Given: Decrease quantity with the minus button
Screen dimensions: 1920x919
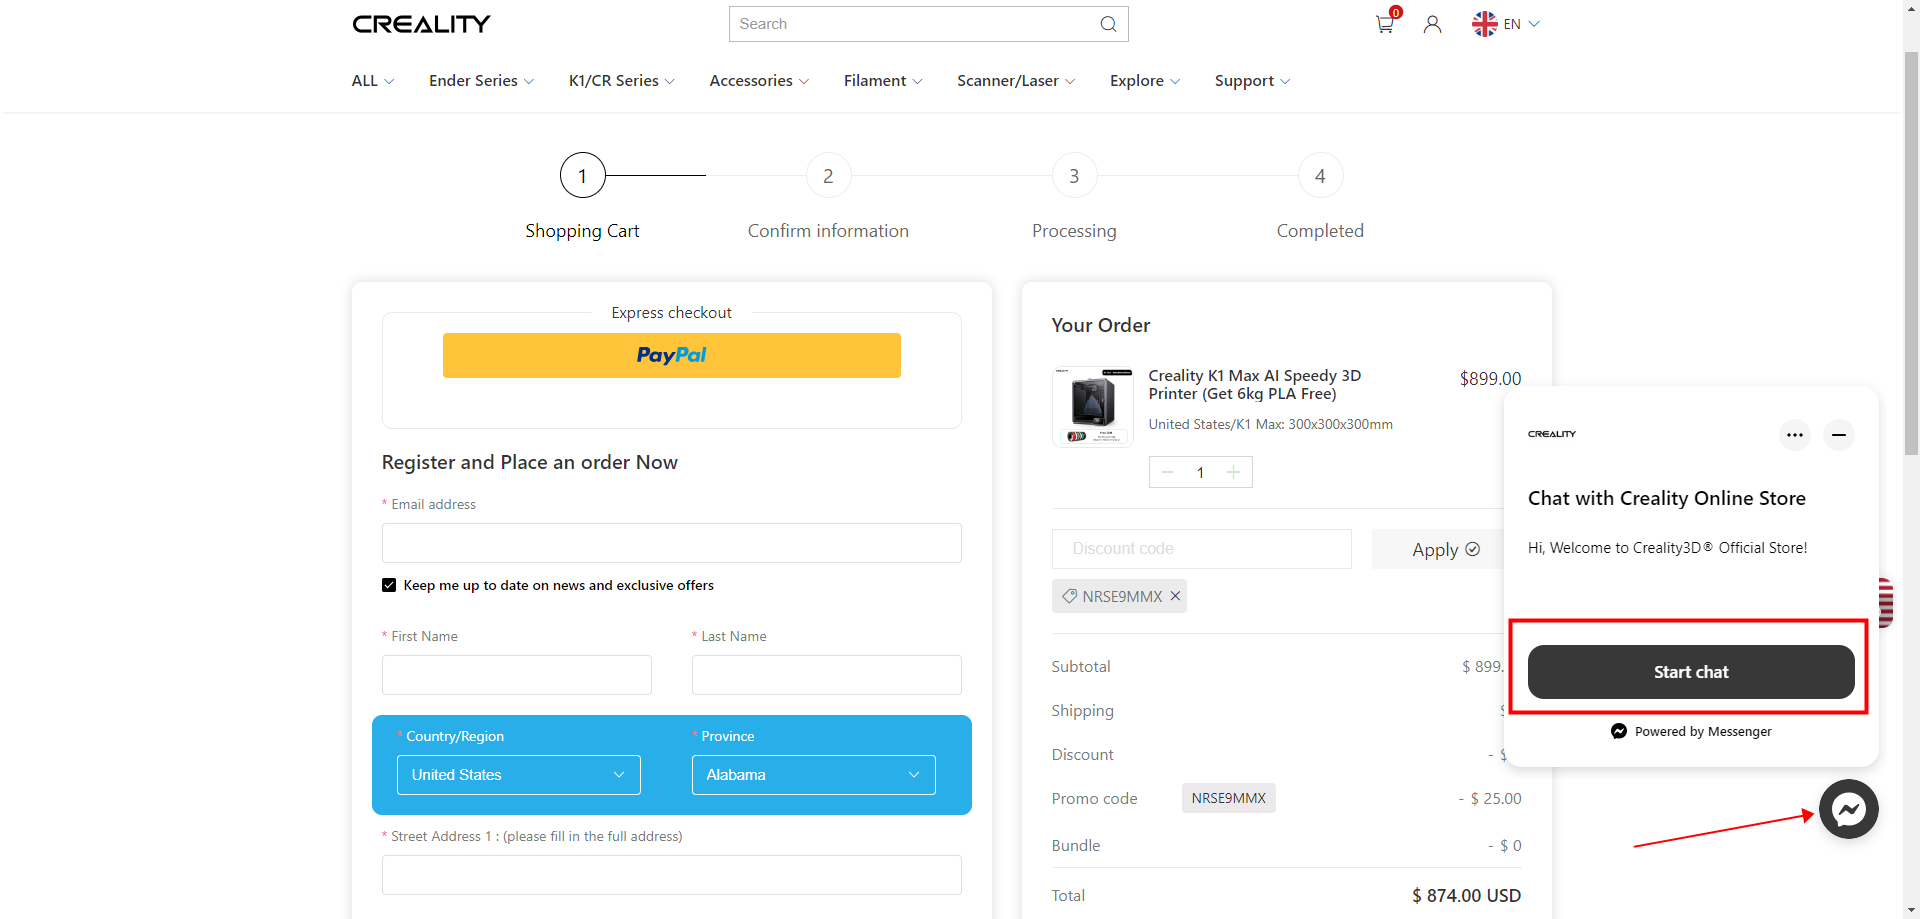Looking at the screenshot, I should (1167, 472).
